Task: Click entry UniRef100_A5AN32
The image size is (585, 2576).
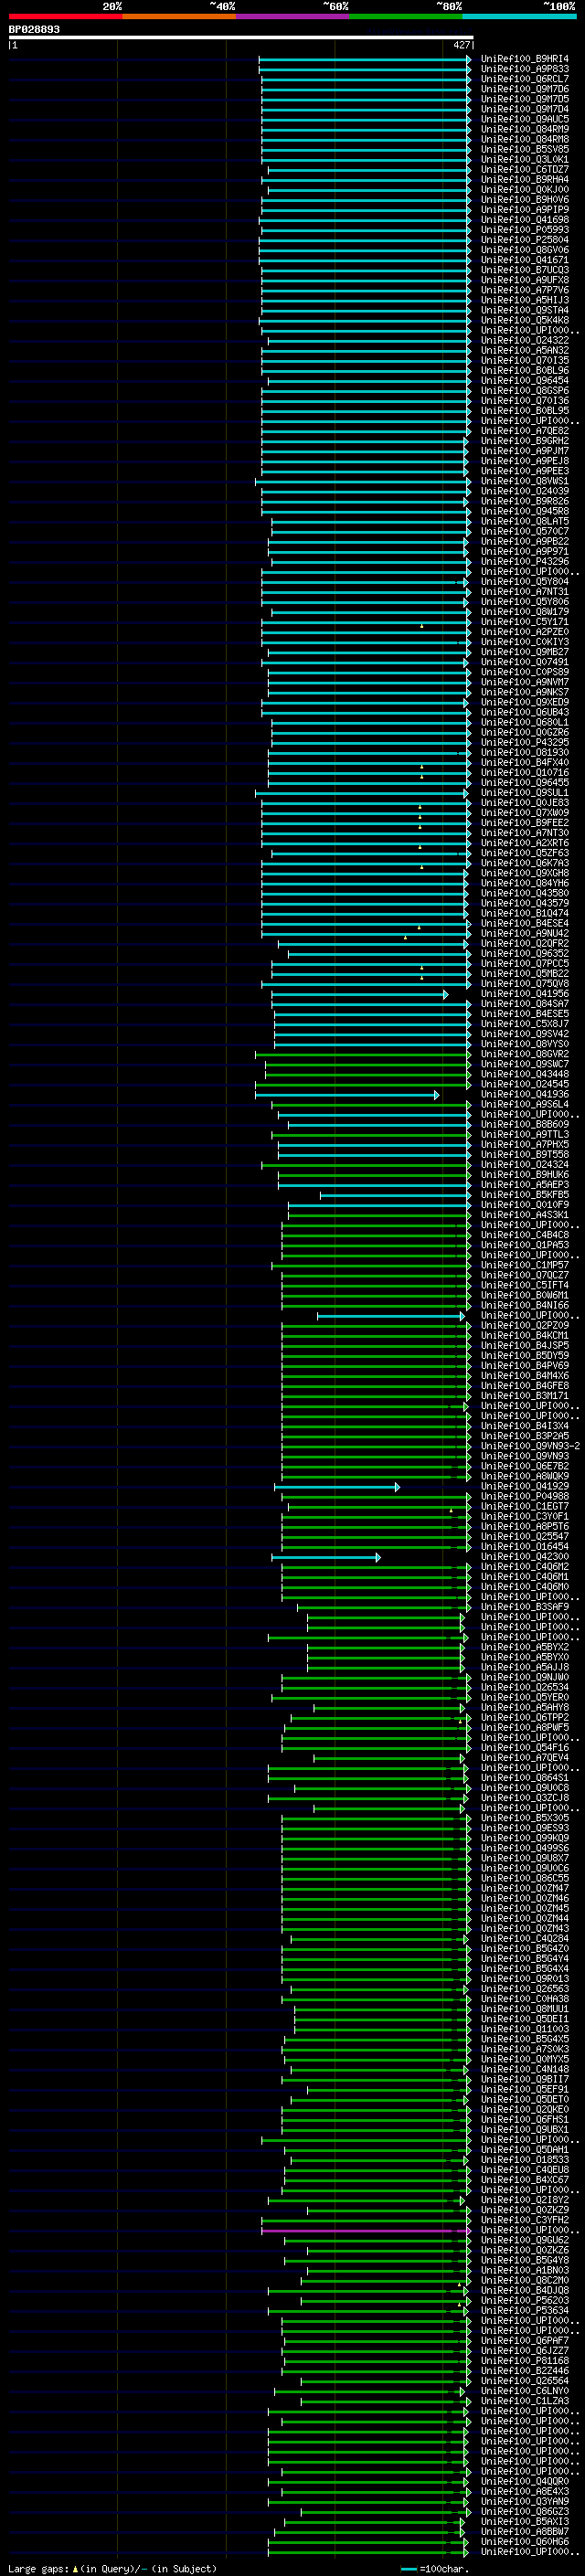Action: (x=524, y=350)
